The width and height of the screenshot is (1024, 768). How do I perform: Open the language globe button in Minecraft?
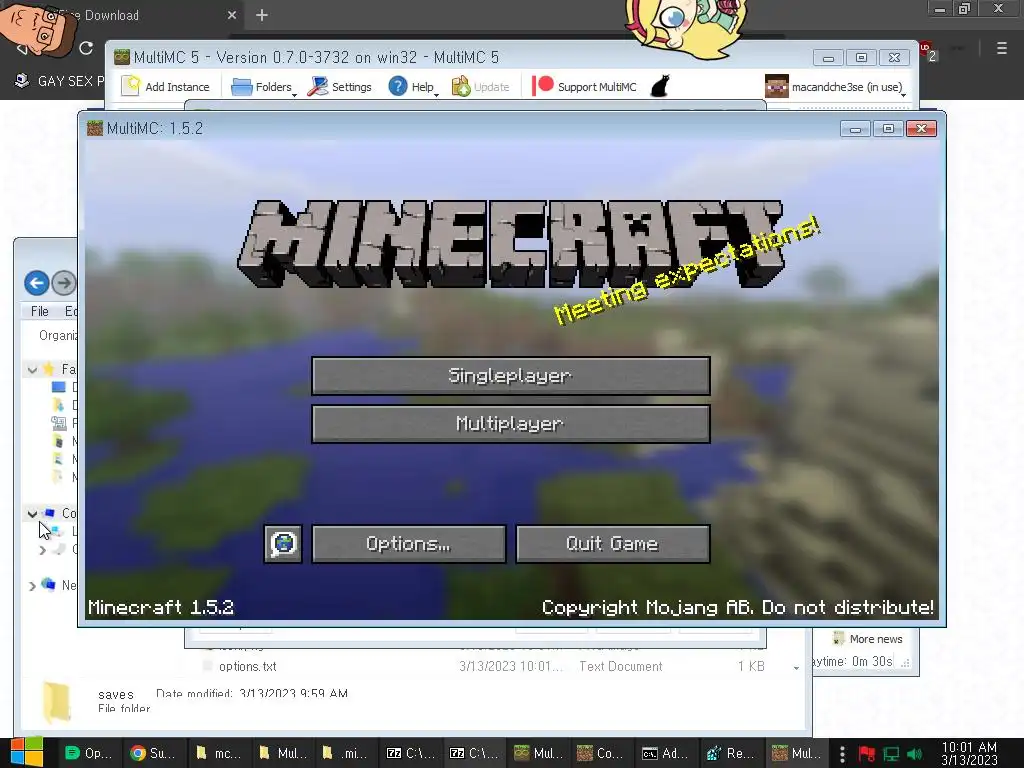point(283,543)
